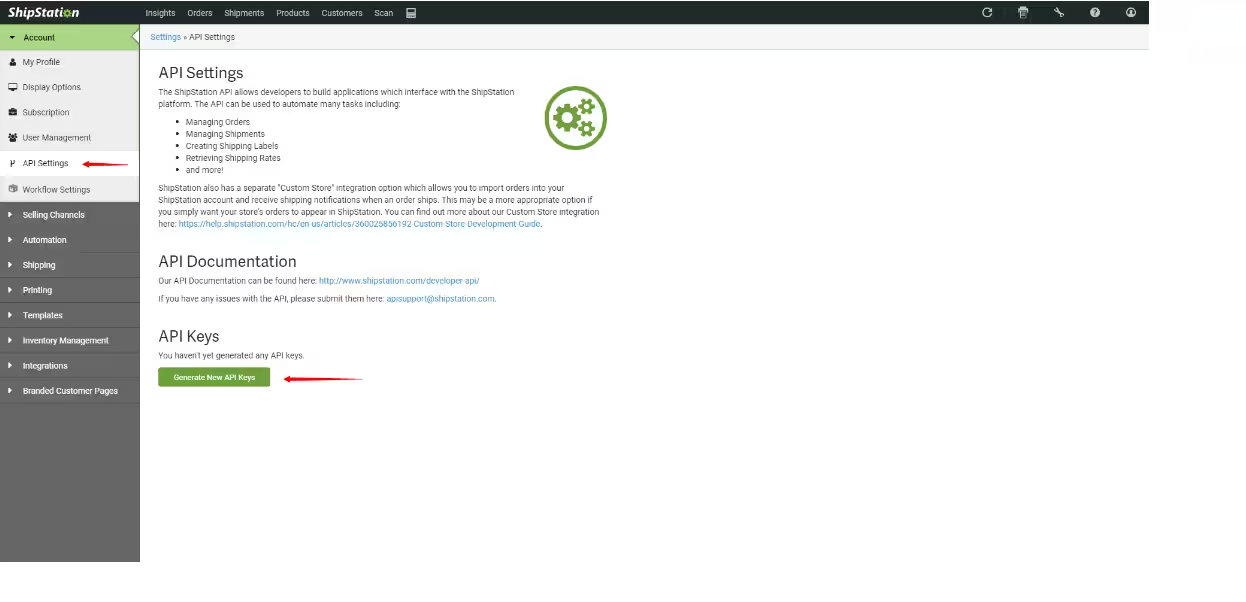
Task: Open the Shipments tab
Action: (x=244, y=13)
